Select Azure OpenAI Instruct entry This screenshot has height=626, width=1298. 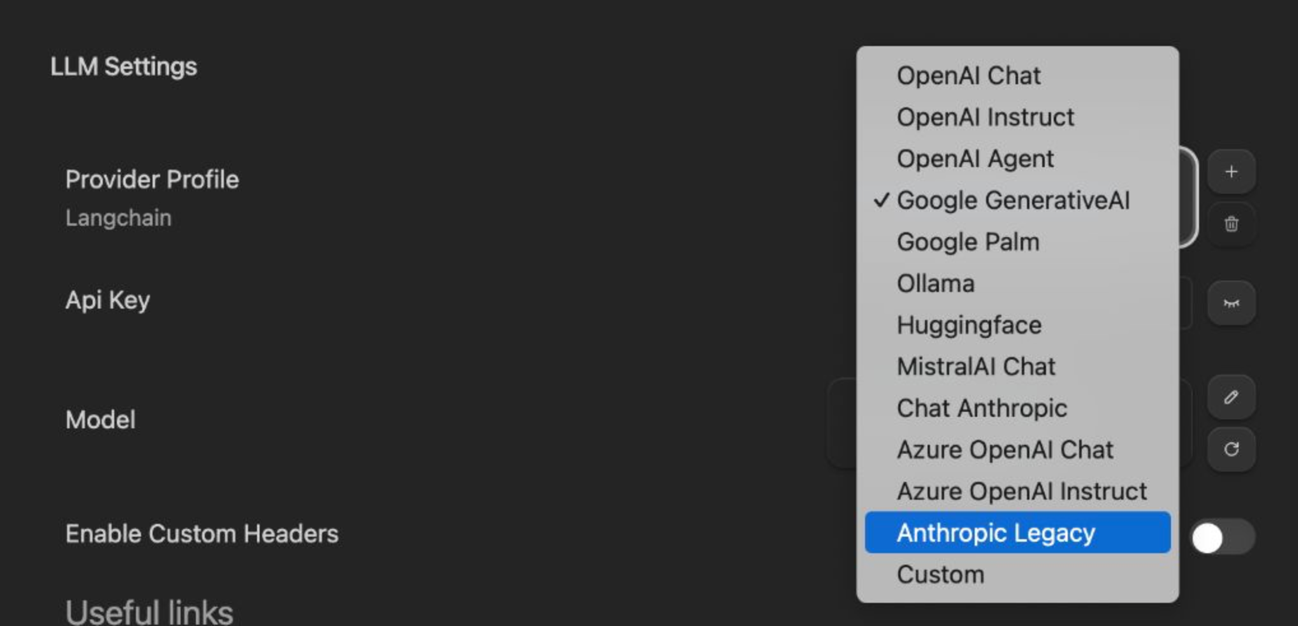pyautogui.click(x=1021, y=492)
